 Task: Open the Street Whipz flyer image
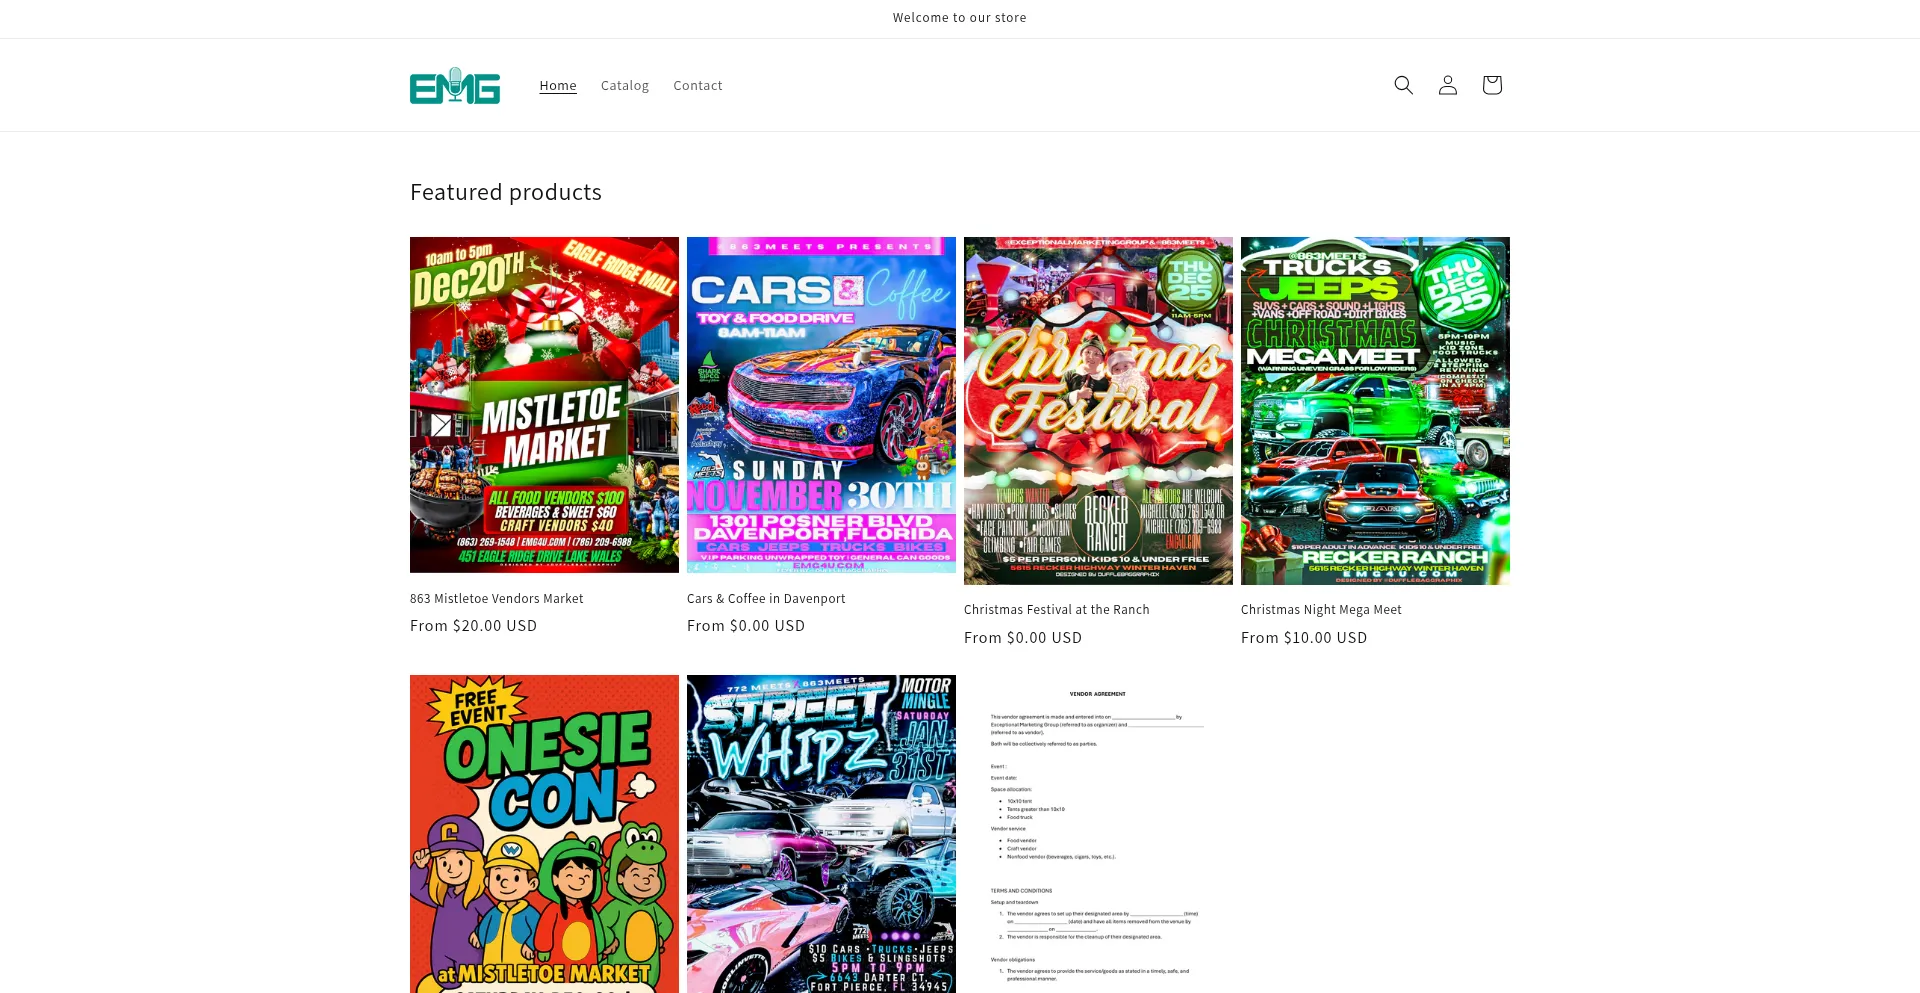tap(821, 834)
